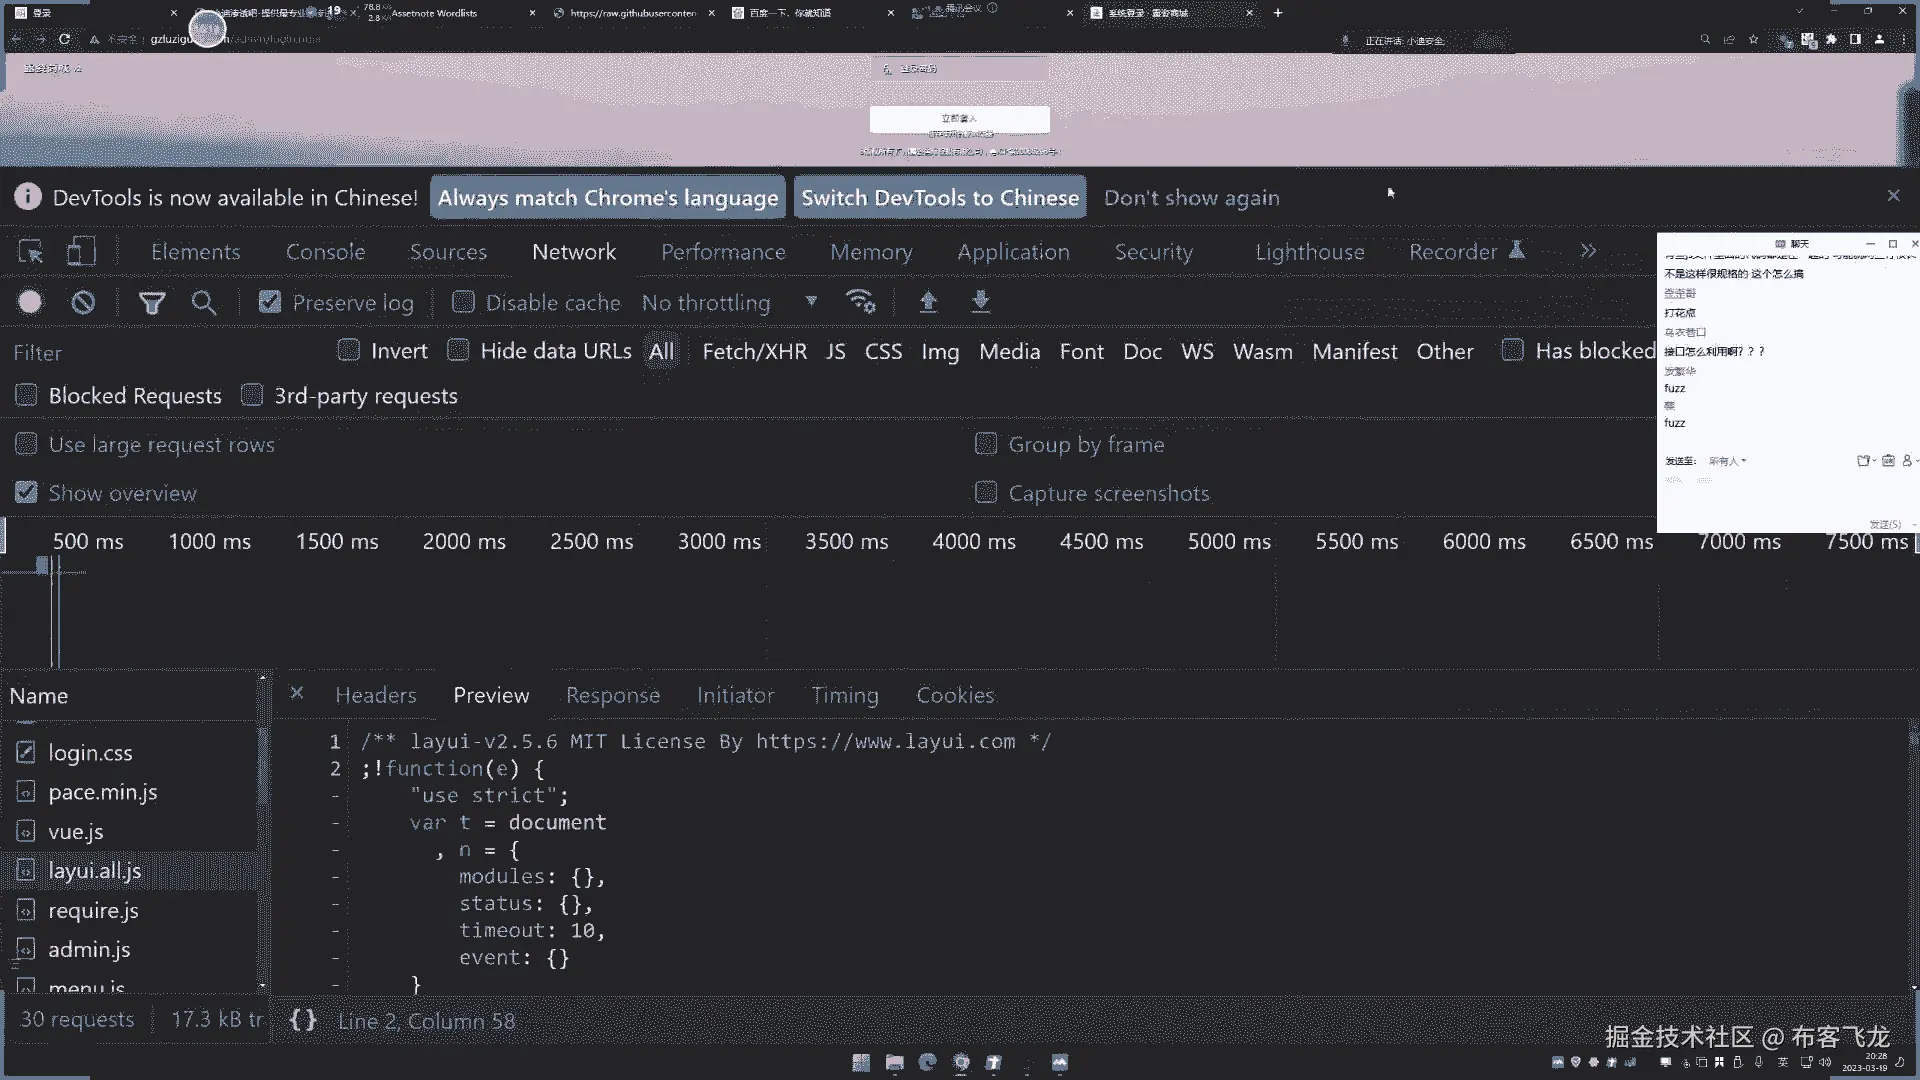This screenshot has width=1920, height=1080.
Task: Click the import HAR upload arrow
Action: 928,301
